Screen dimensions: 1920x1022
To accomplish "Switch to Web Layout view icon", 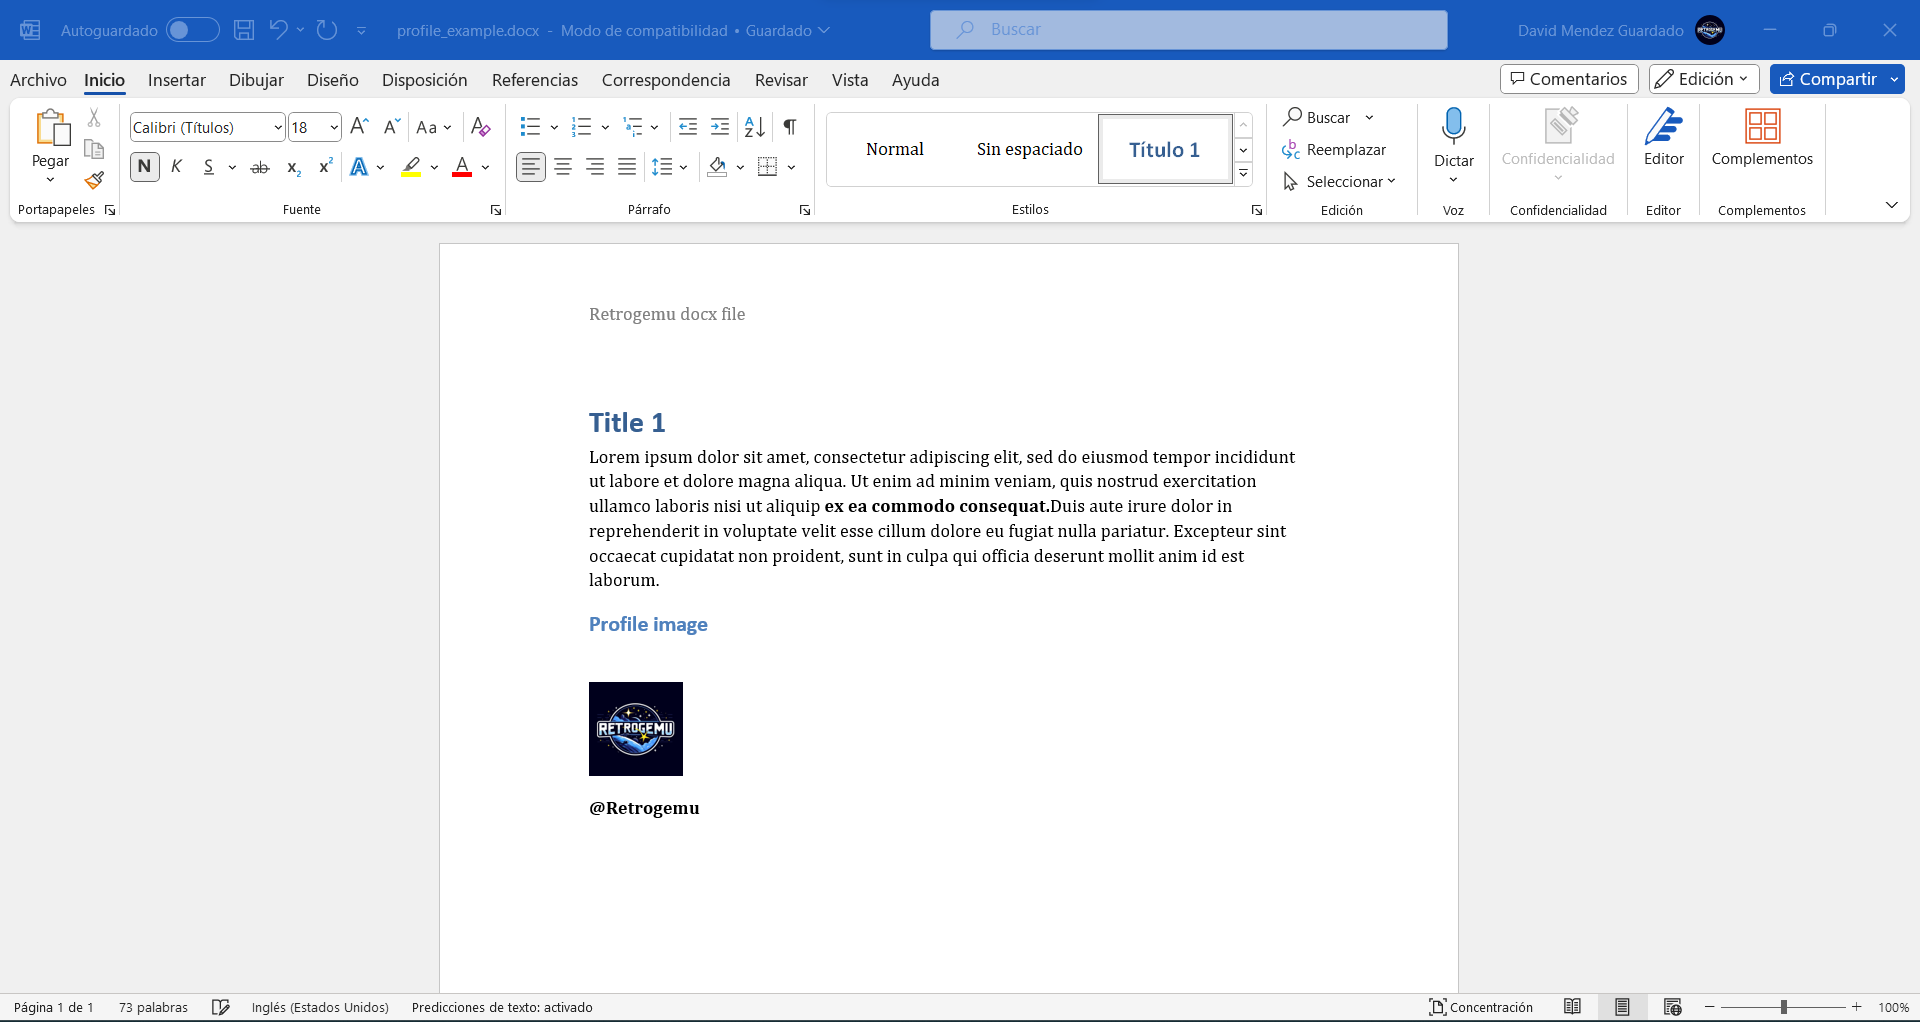I will 1673,1007.
